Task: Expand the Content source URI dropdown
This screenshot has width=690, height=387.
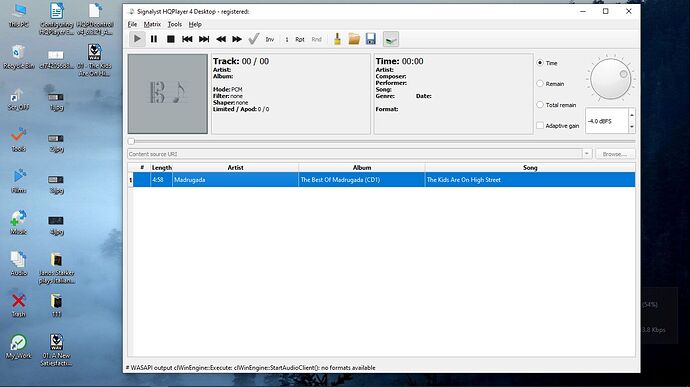Action: (x=587, y=154)
